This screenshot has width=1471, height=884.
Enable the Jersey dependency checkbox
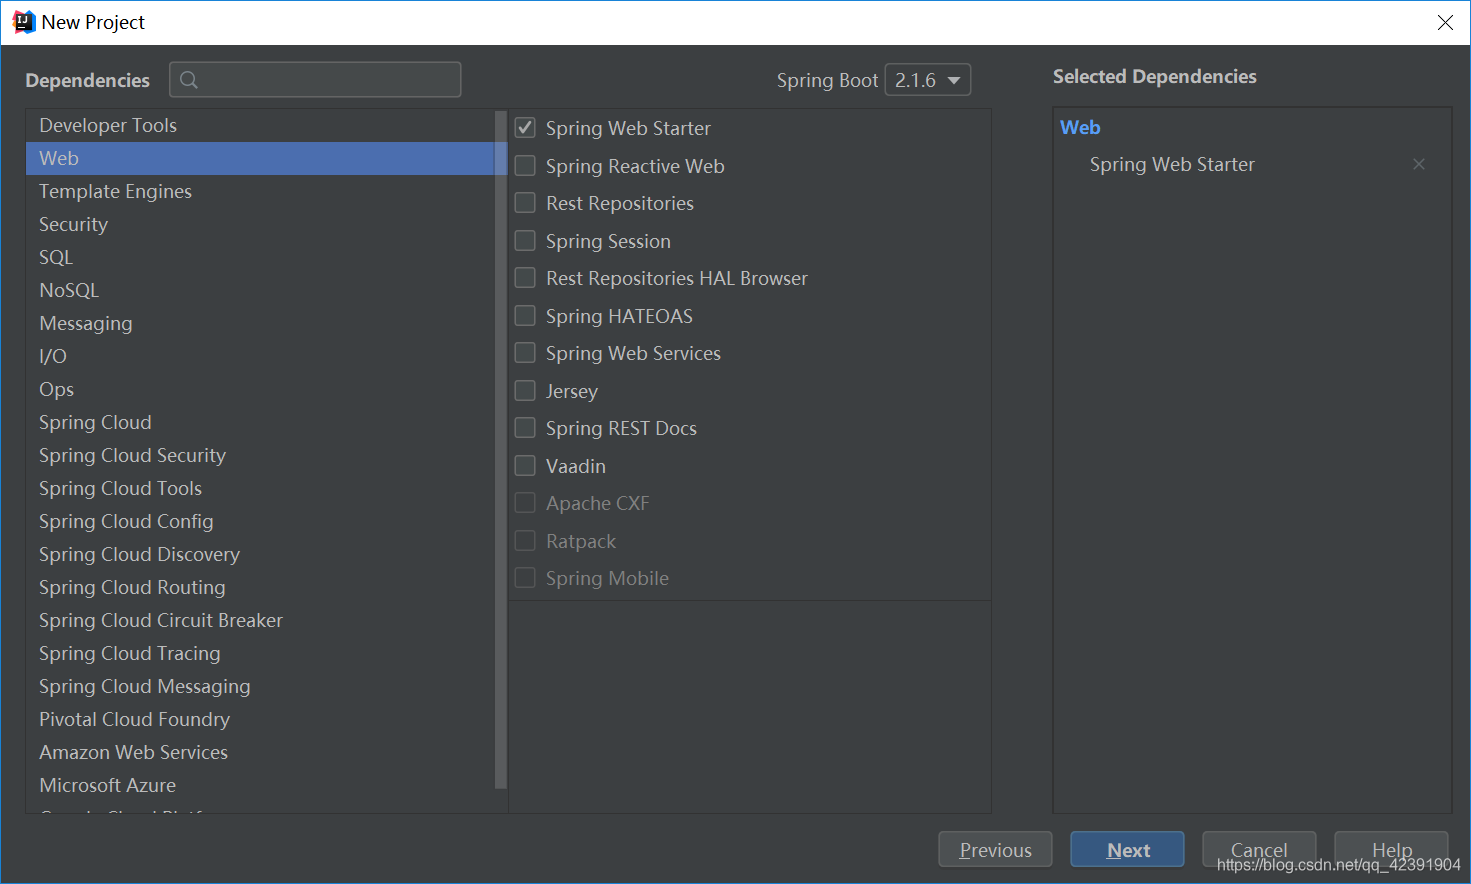tap(525, 390)
